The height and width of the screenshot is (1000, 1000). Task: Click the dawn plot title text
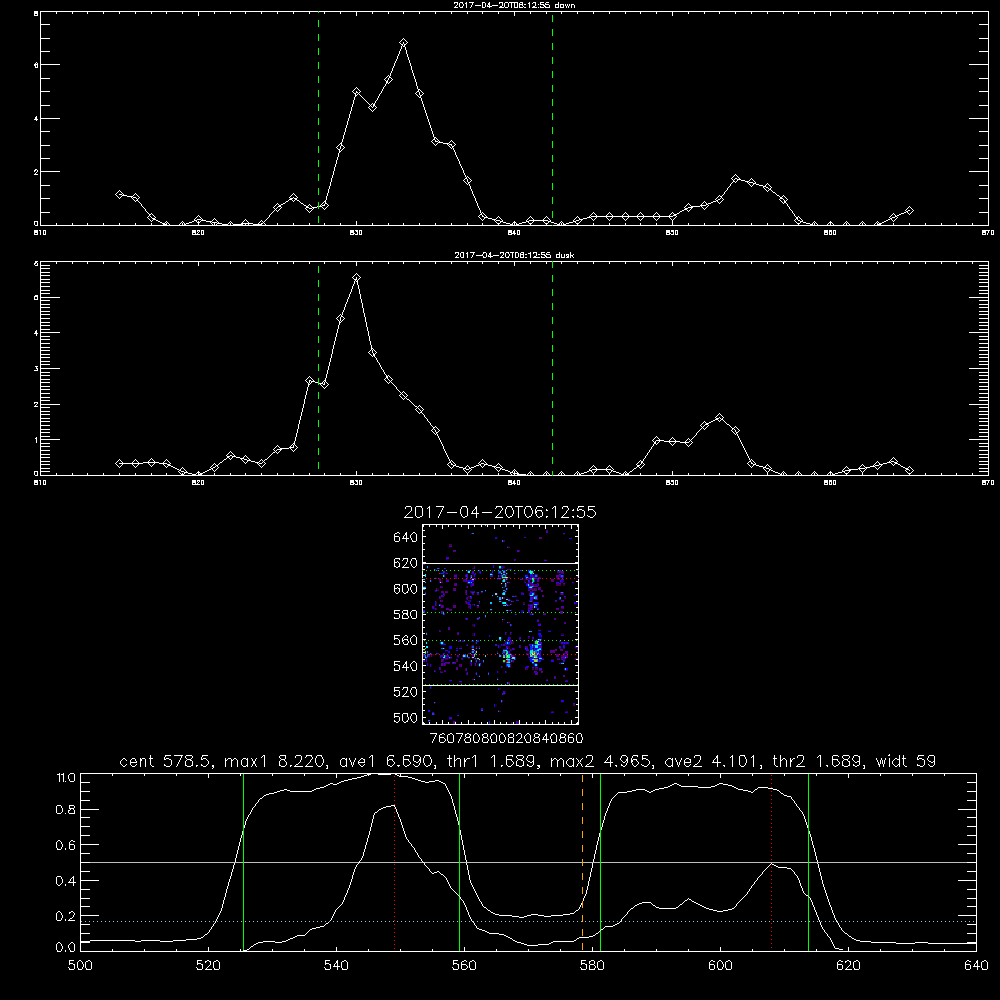pyautogui.click(x=514, y=5)
